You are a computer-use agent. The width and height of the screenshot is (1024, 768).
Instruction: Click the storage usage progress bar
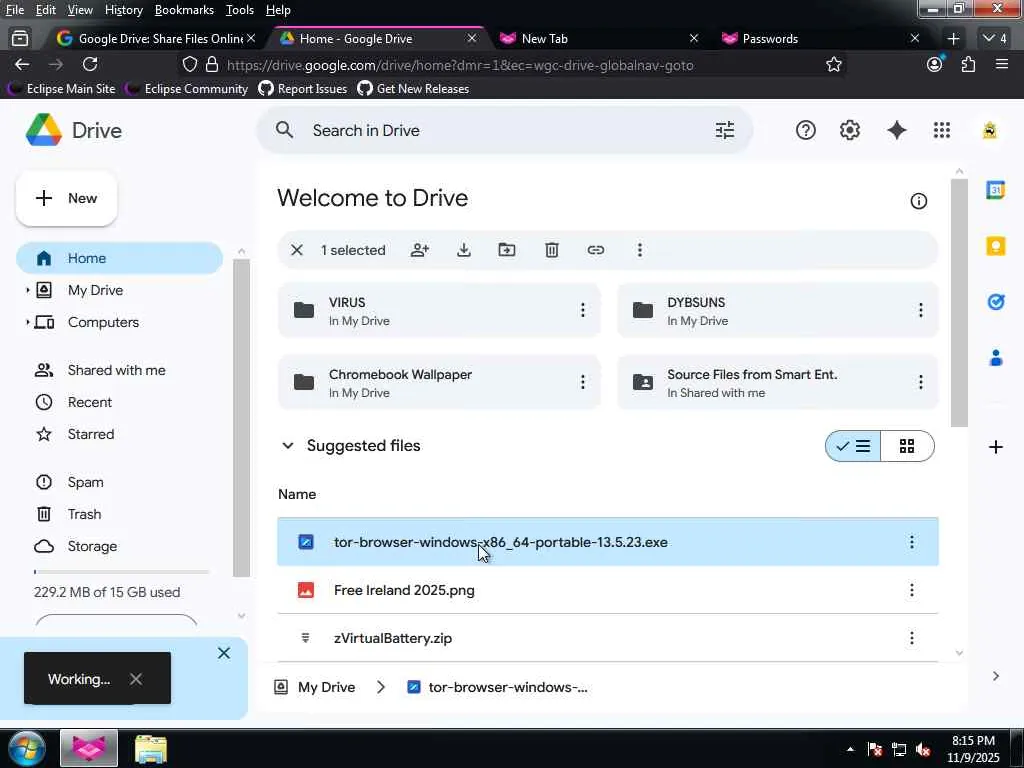pyautogui.click(x=121, y=572)
